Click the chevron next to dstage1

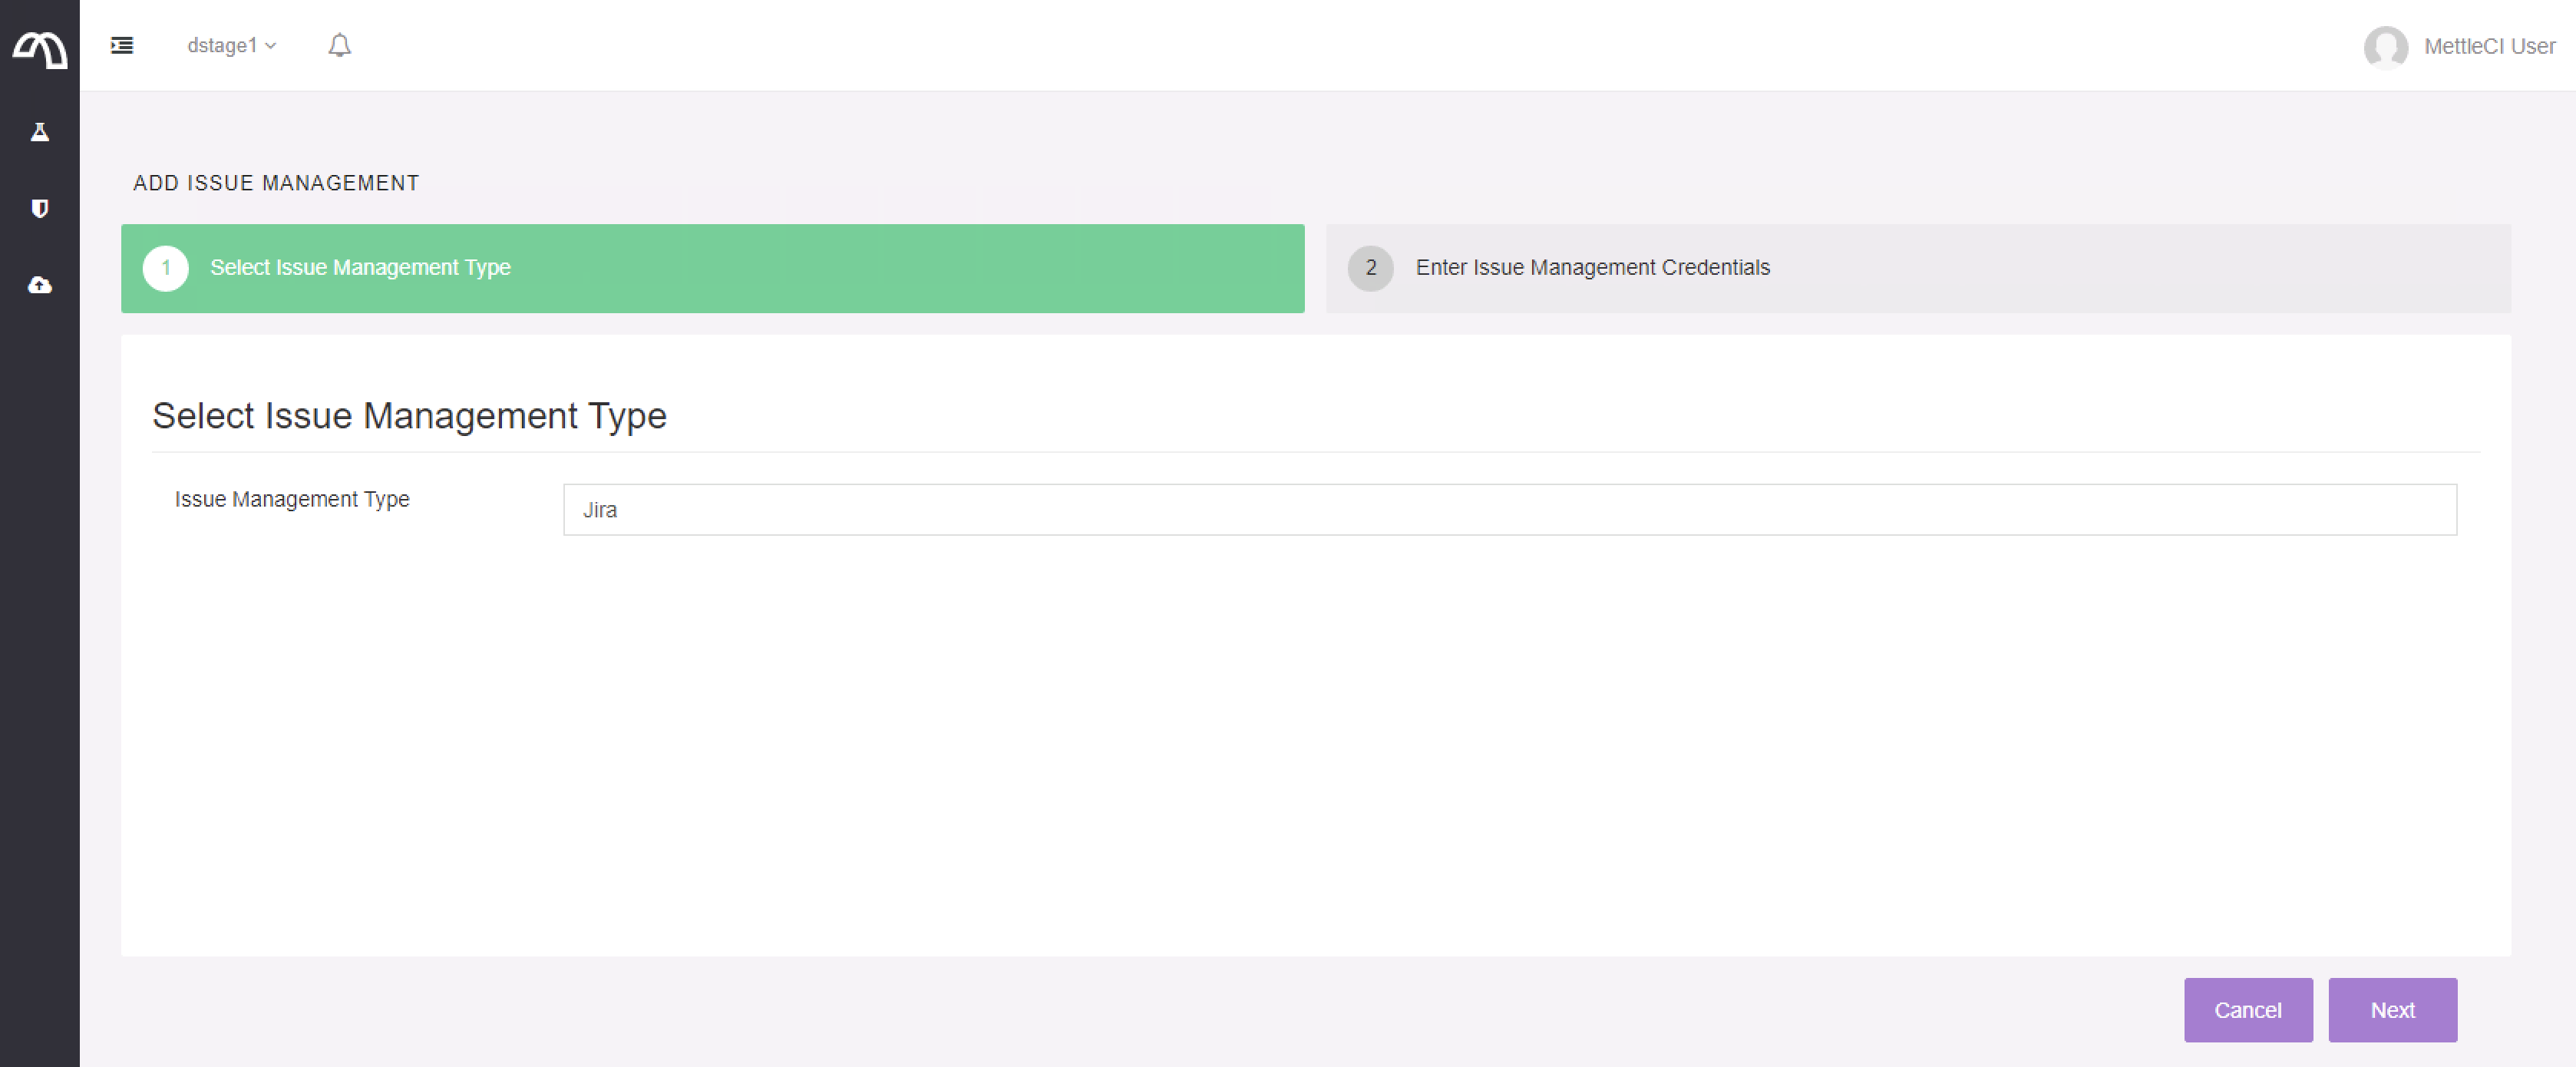[x=271, y=46]
